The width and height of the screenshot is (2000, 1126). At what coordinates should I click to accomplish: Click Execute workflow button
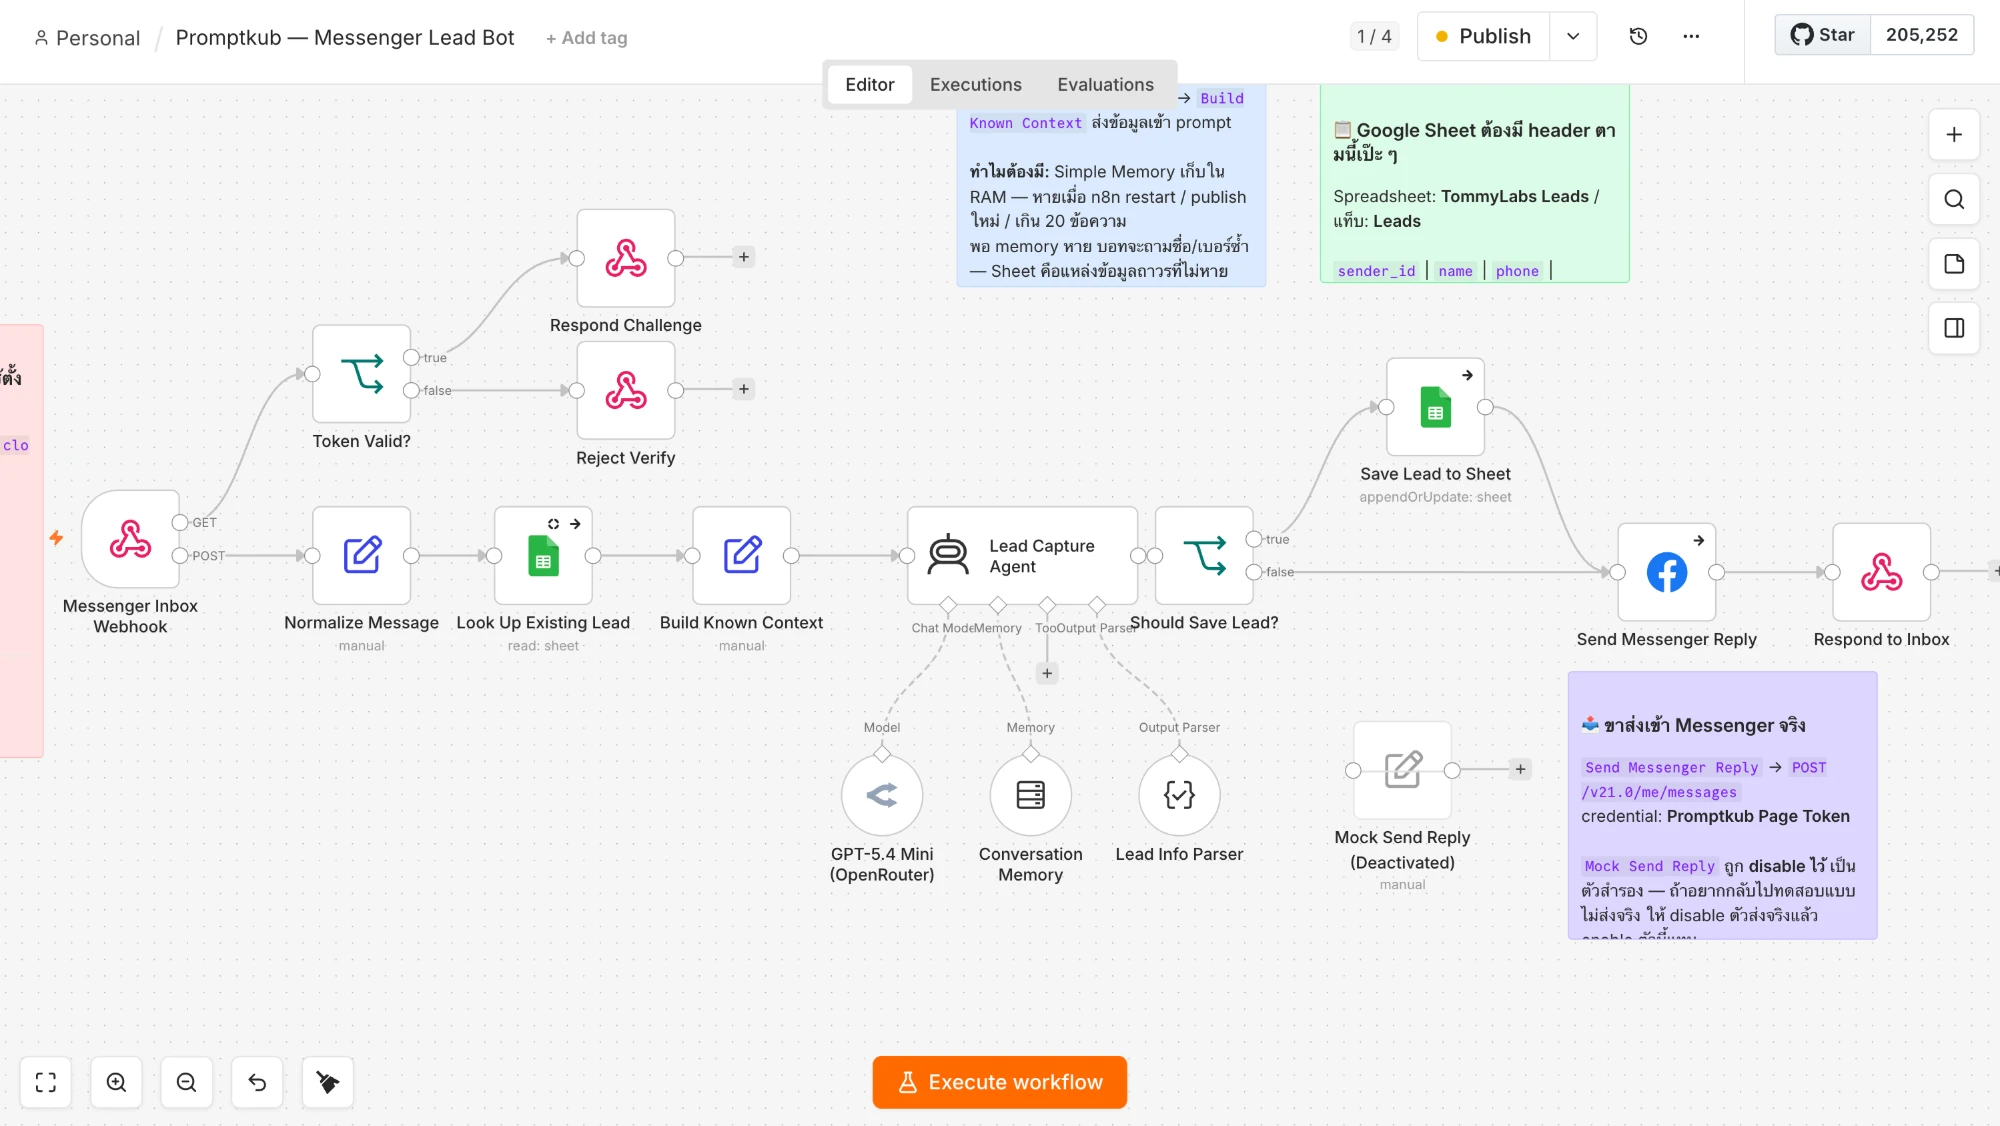pos(999,1082)
